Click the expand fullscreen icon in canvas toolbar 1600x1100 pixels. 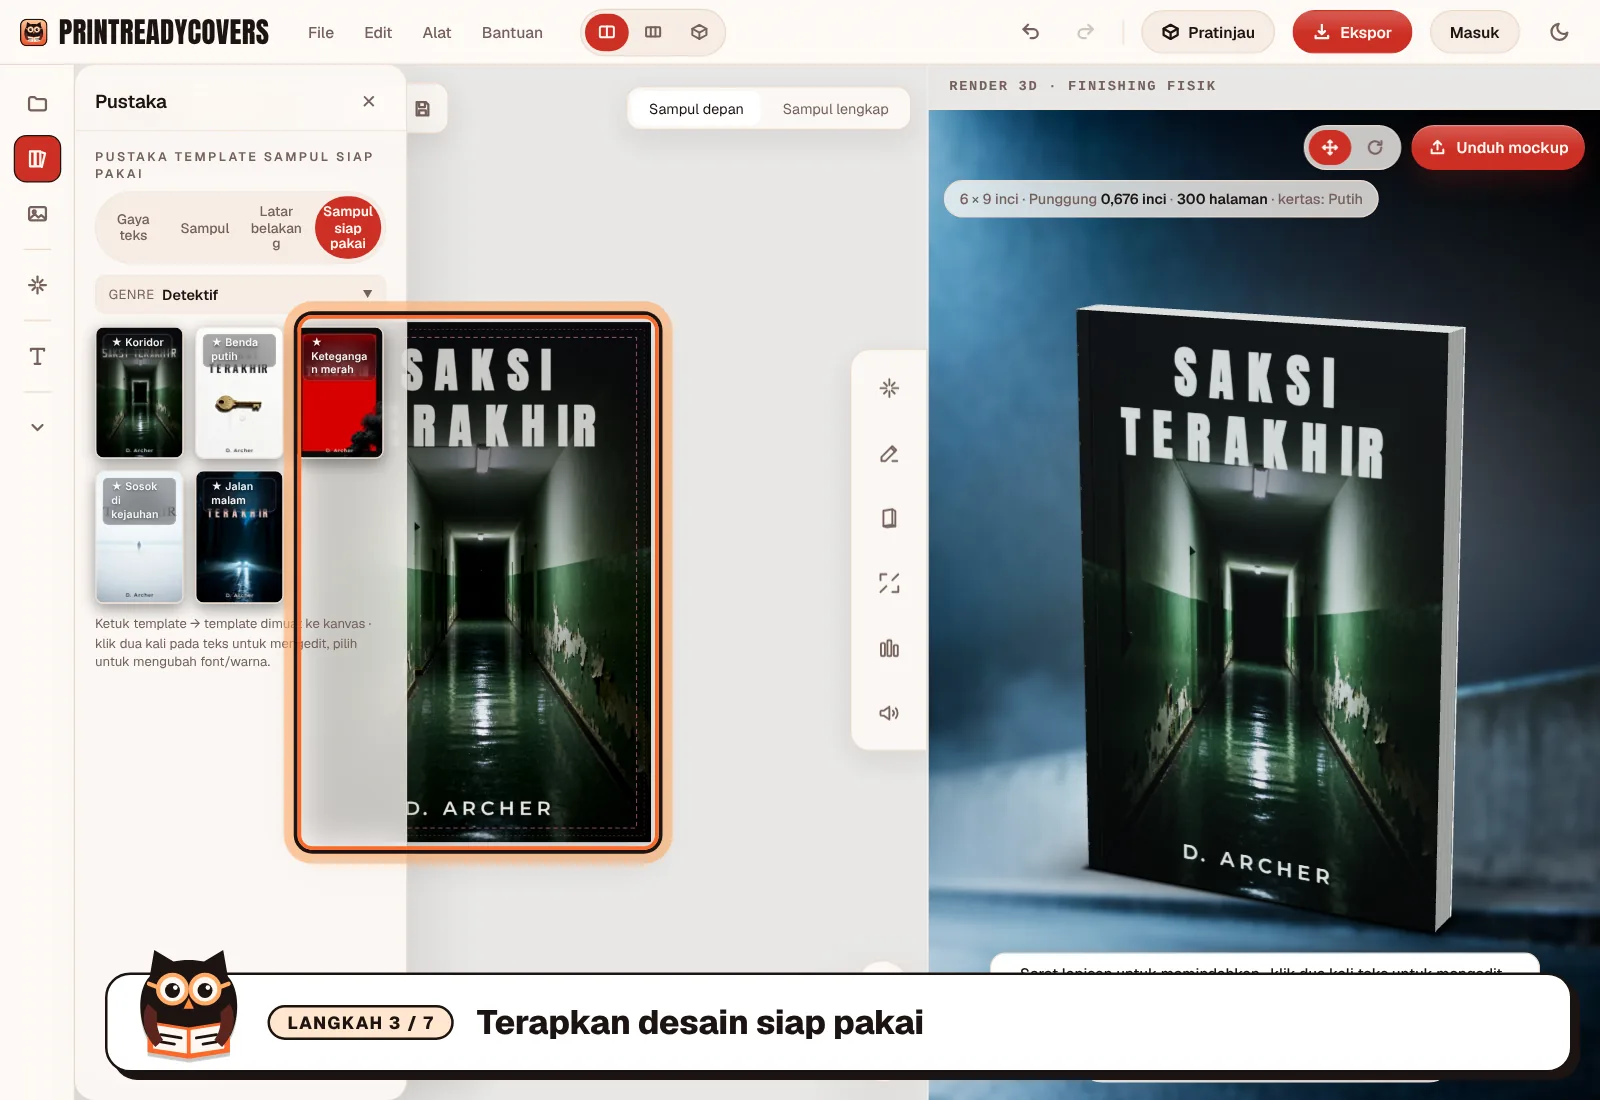pyautogui.click(x=889, y=583)
